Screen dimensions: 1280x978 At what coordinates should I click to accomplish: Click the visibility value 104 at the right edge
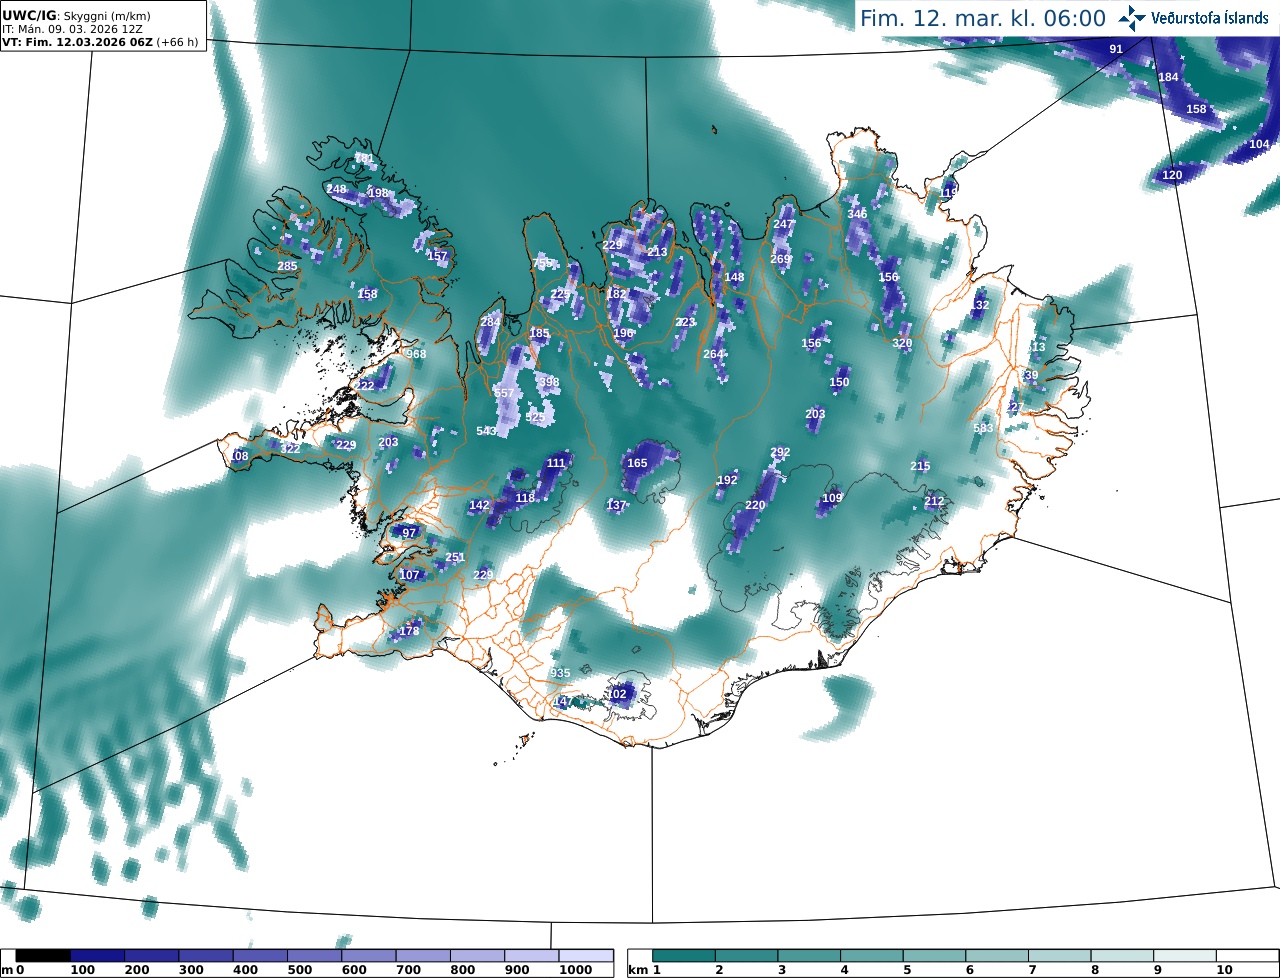[x=1259, y=144]
